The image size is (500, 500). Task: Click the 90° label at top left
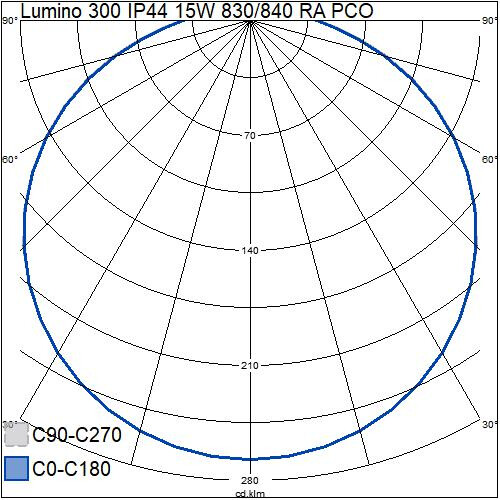10,21
